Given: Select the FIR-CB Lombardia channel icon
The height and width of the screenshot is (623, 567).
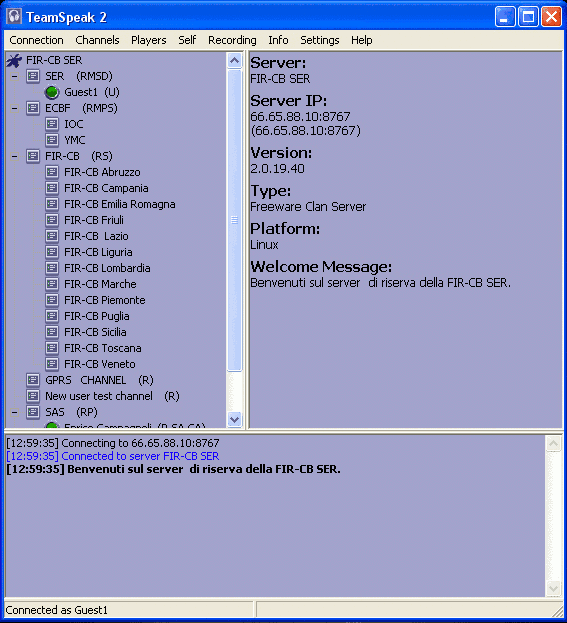Looking at the screenshot, I should [52, 268].
